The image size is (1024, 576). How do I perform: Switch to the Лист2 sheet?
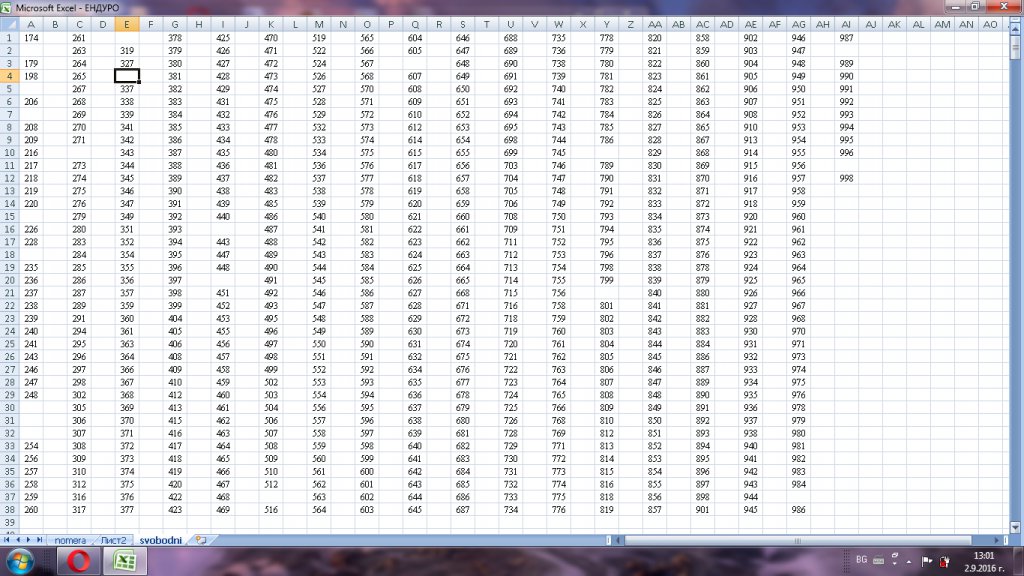pos(113,540)
